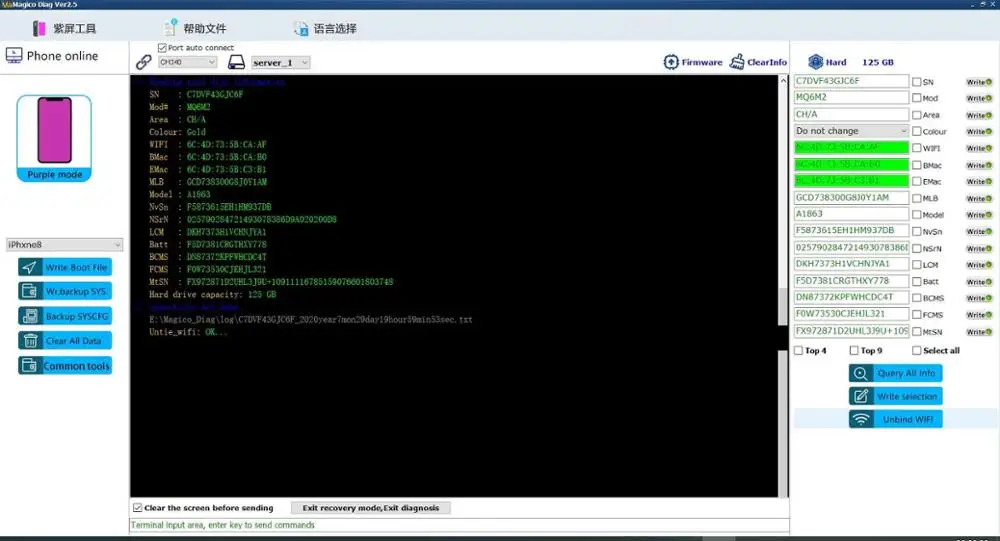The height and width of the screenshot is (541, 1000).
Task: Open the server_1 dropdown
Action: (x=281, y=63)
